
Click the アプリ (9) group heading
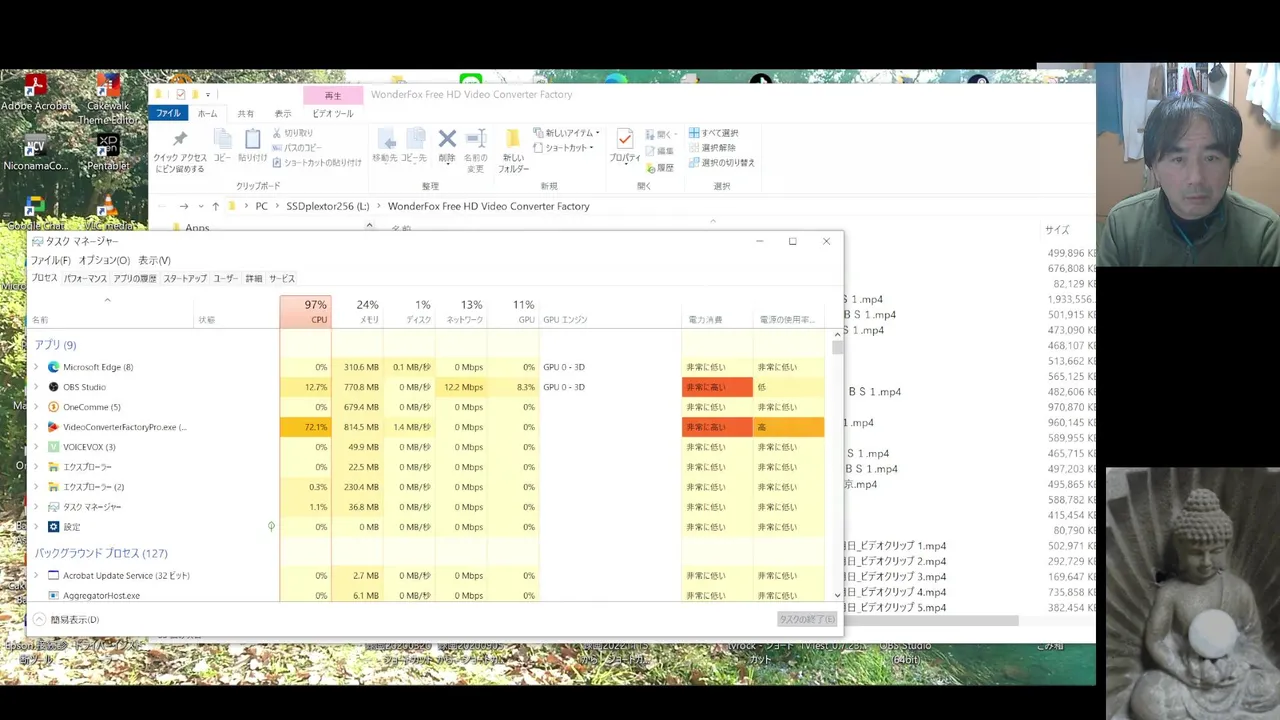click(x=55, y=345)
